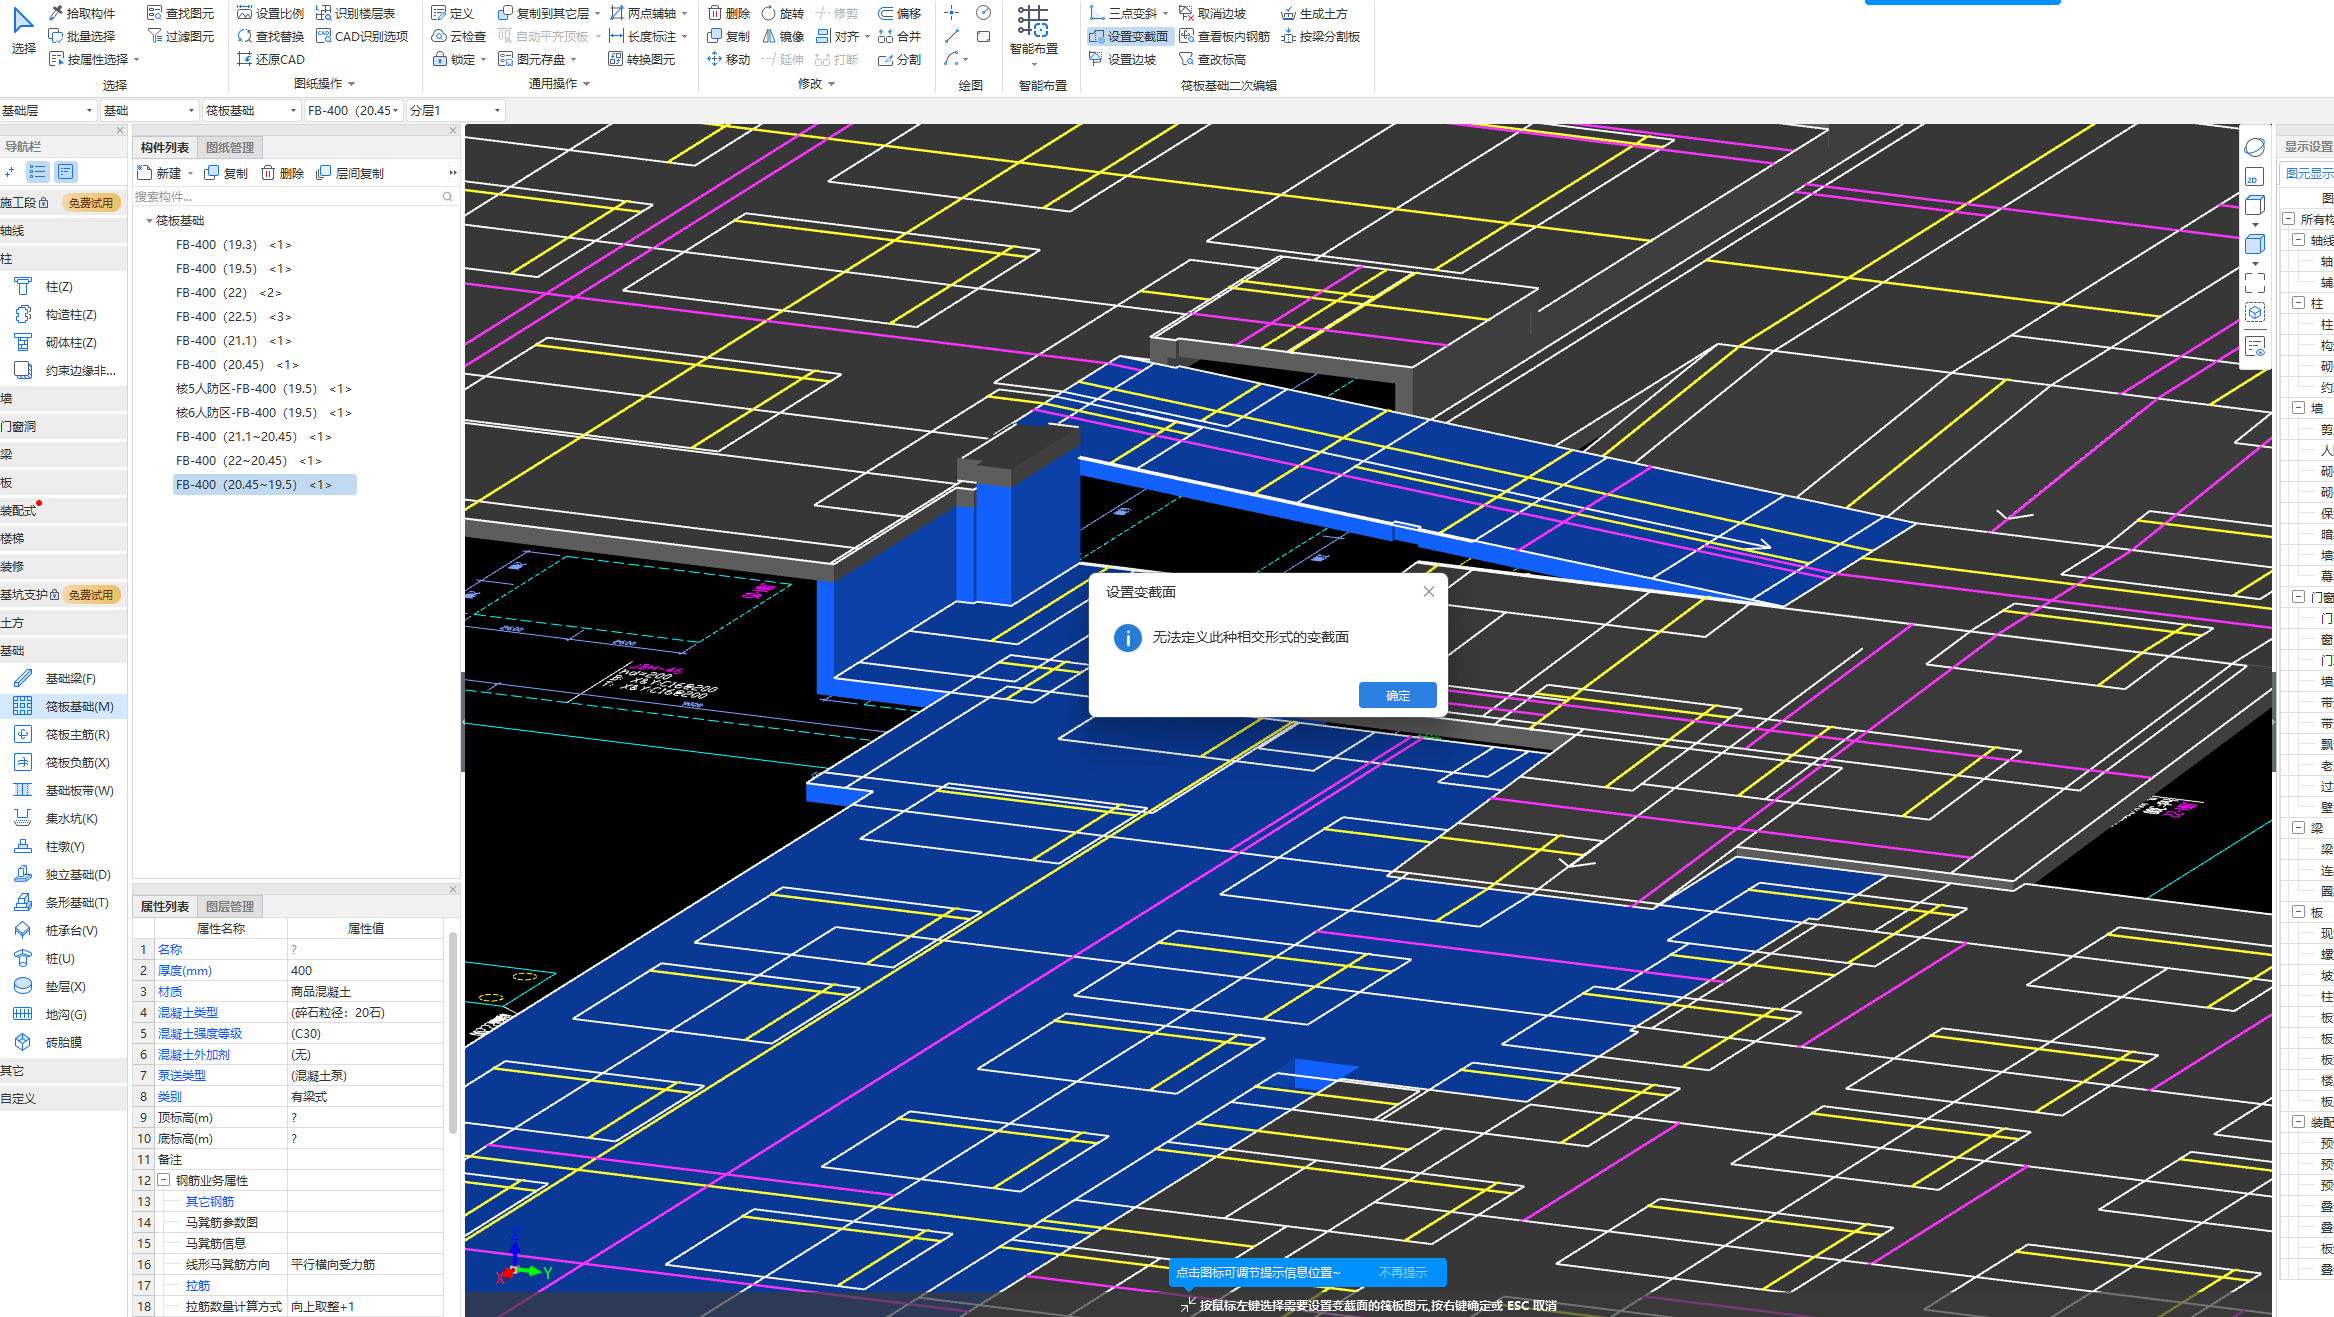This screenshot has height=1317, width=2334.
Task: Collapse the 墙 group in display settings
Action: click(2298, 408)
